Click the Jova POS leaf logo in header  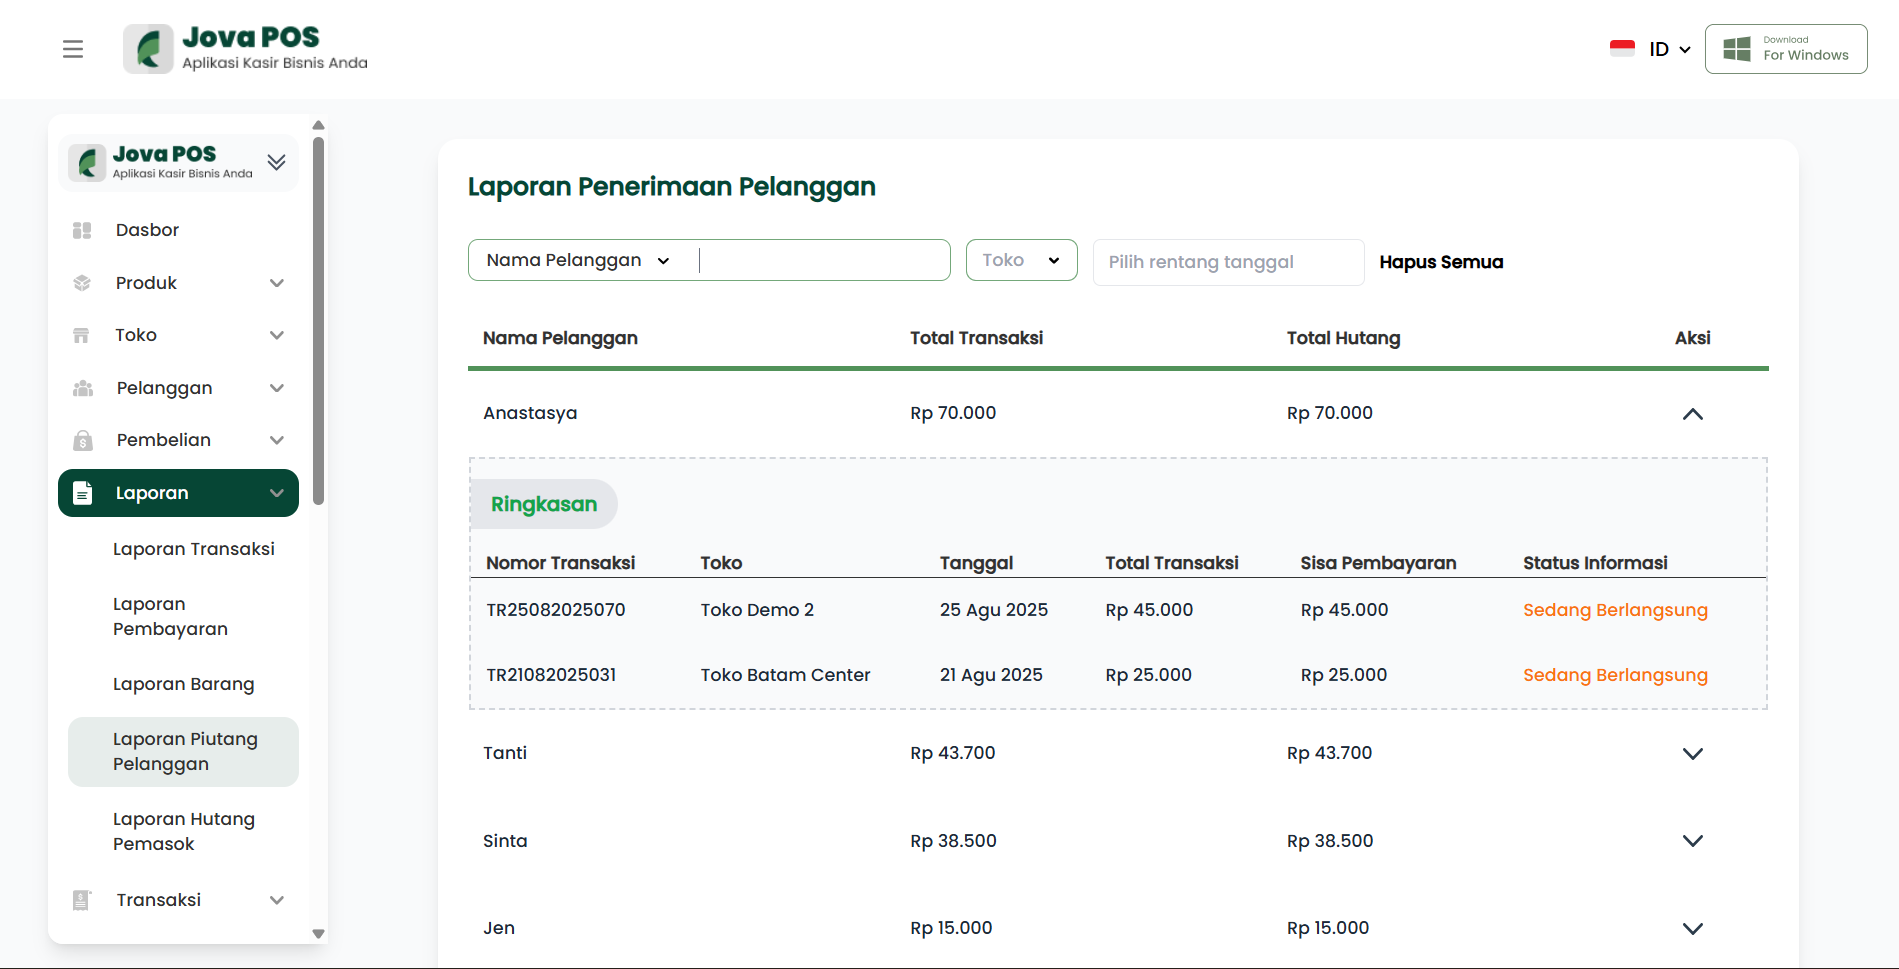click(148, 49)
